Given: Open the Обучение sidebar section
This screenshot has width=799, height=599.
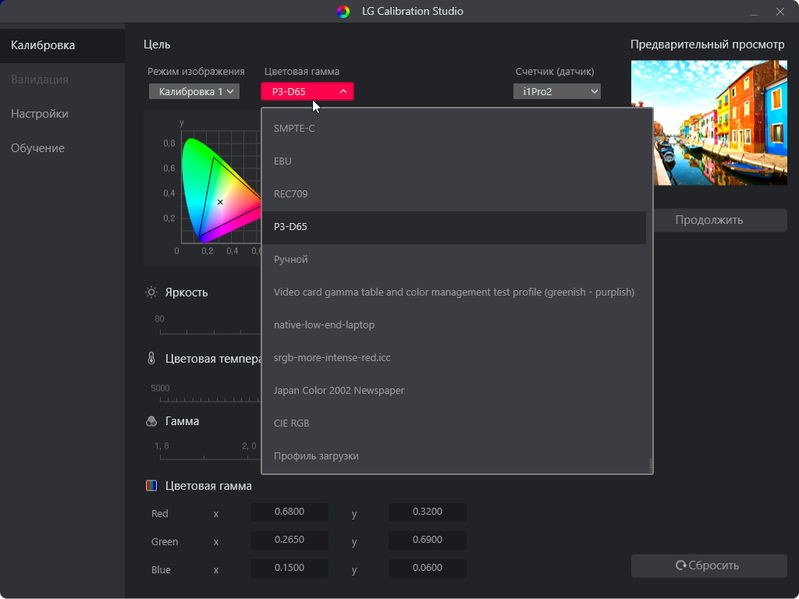Looking at the screenshot, I should tap(62, 148).
